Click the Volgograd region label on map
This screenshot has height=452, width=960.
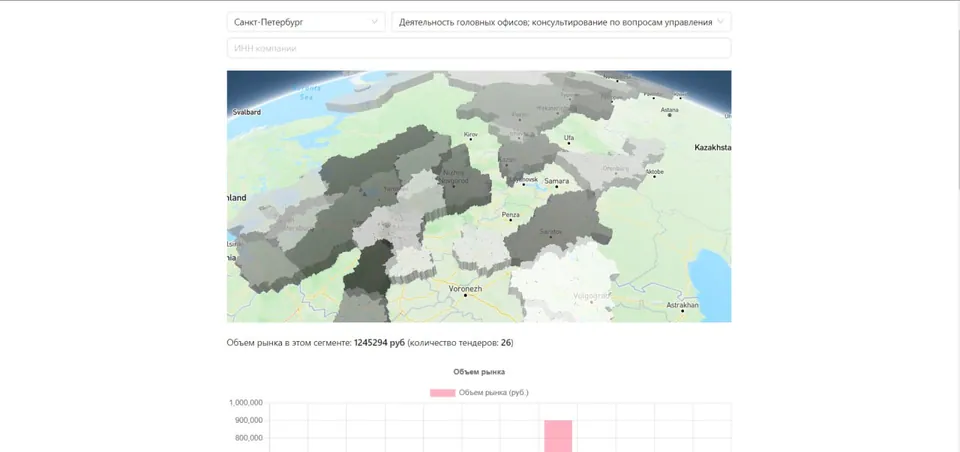click(591, 296)
